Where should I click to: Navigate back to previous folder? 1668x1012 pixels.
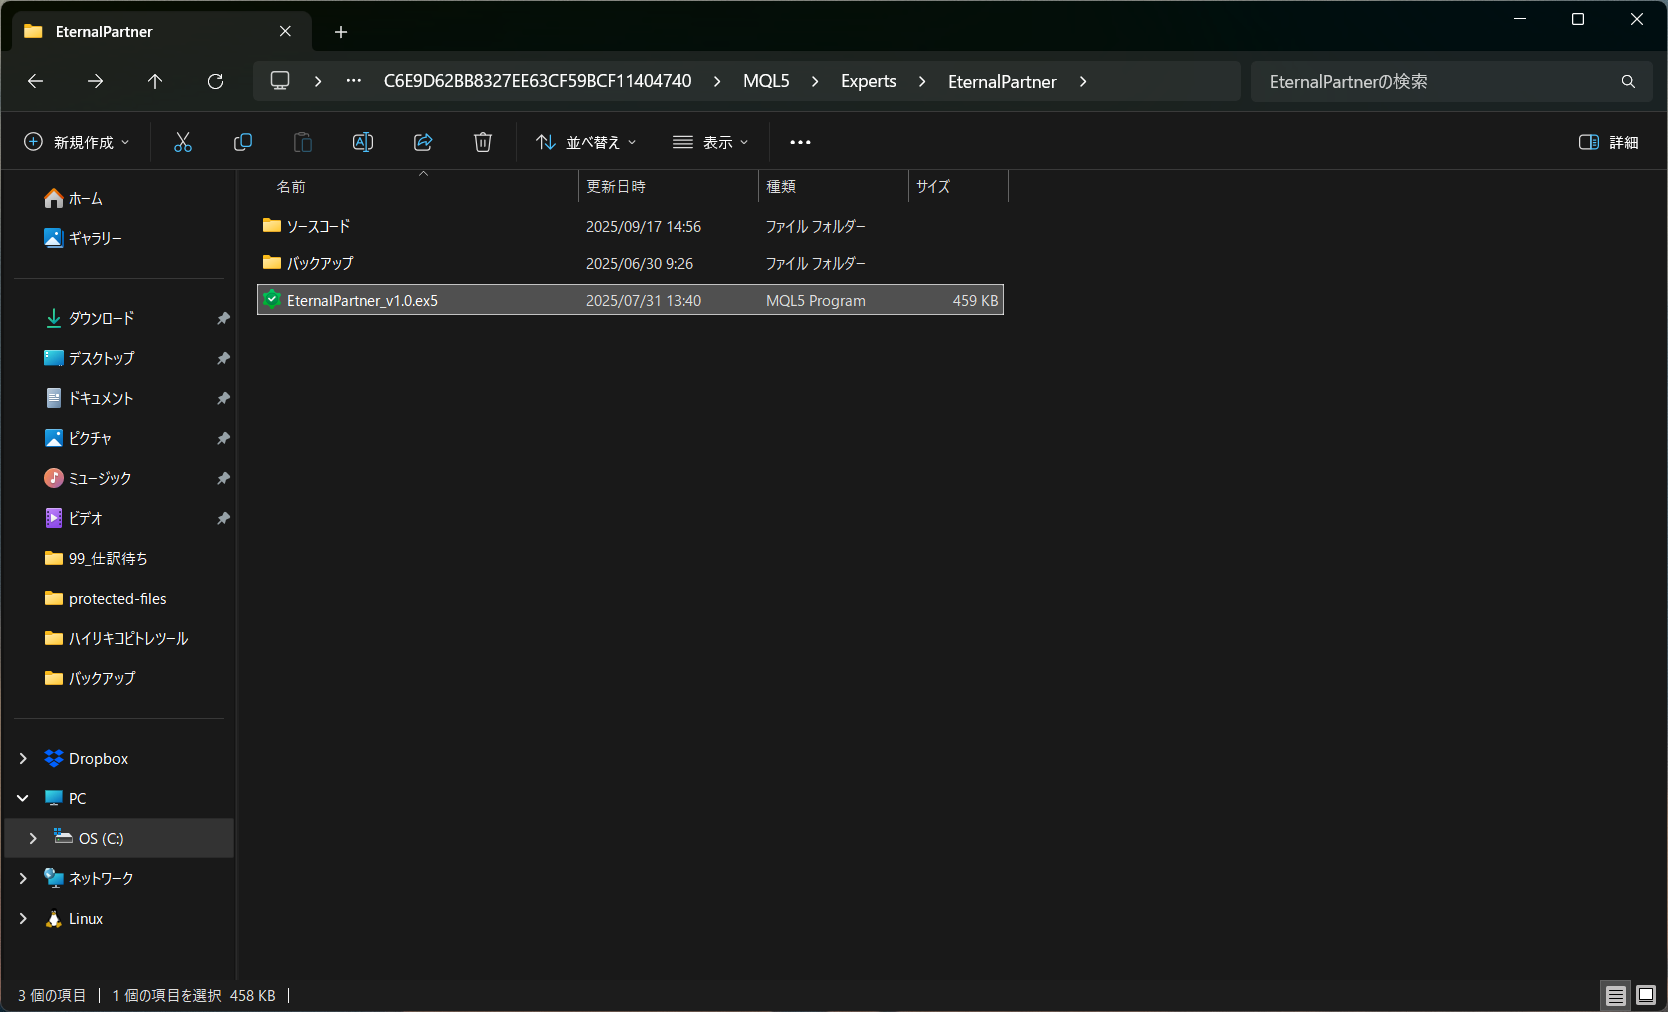(x=36, y=81)
